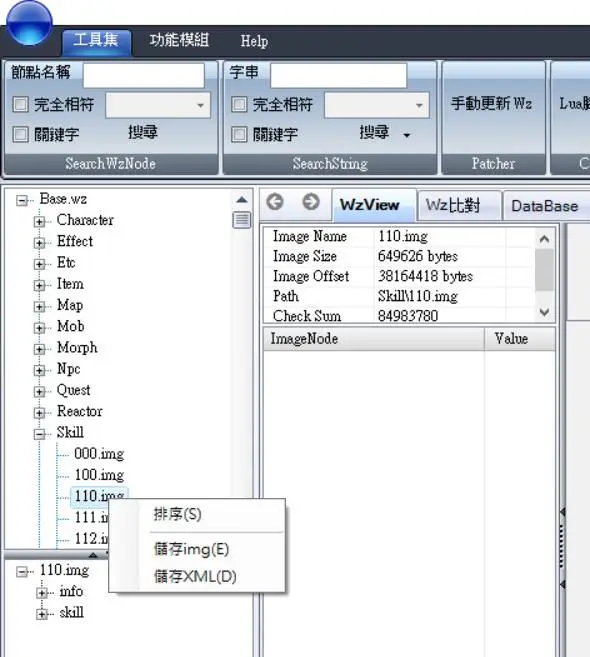Tick 完全相符 checkbox in SearchString
Viewport: 590px width, 657px height.
click(239, 104)
